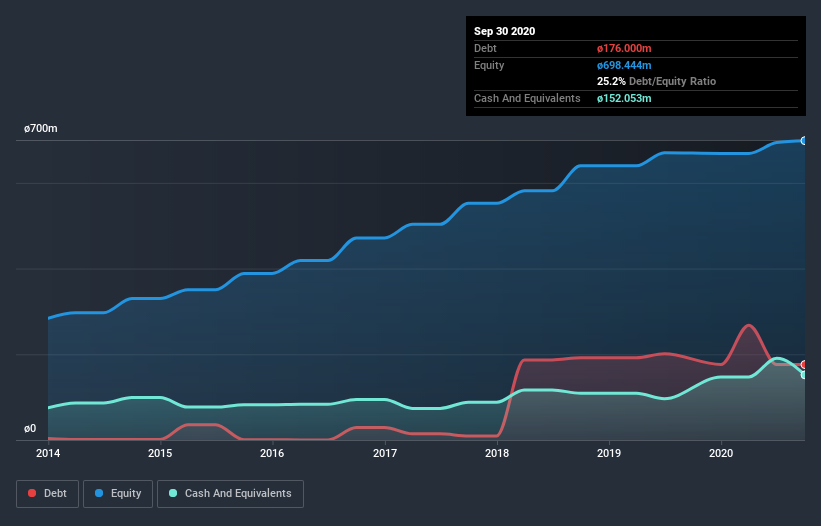Click the ø152.053m cash value

624,98
